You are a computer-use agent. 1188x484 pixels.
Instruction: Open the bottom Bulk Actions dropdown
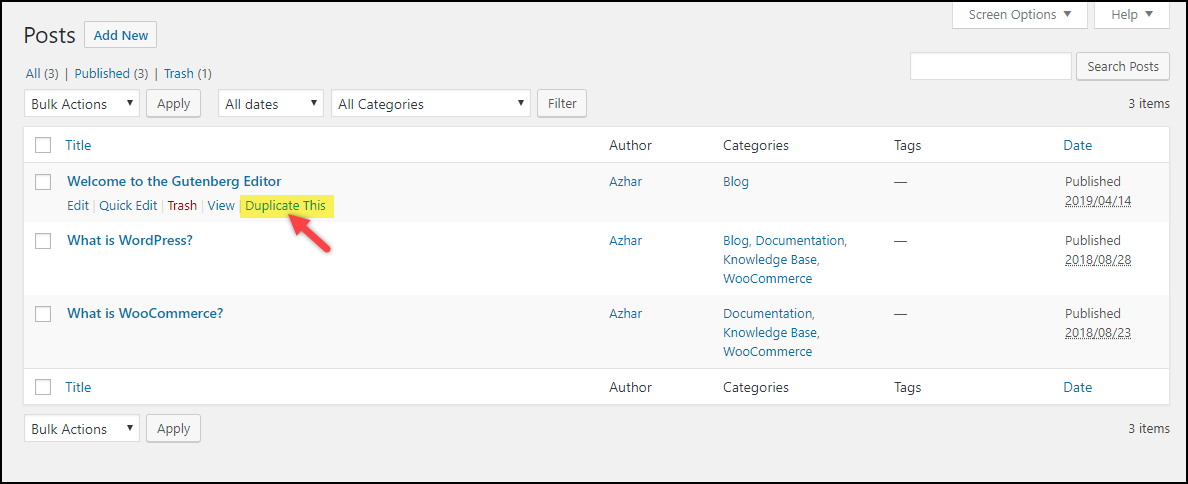click(82, 429)
